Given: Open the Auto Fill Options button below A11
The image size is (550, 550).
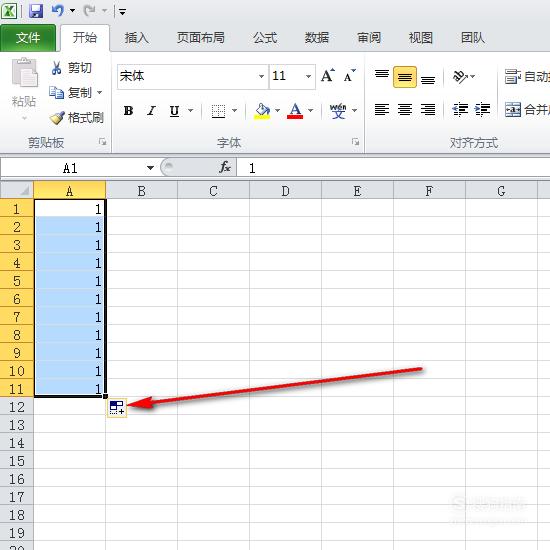Looking at the screenshot, I should (117, 408).
